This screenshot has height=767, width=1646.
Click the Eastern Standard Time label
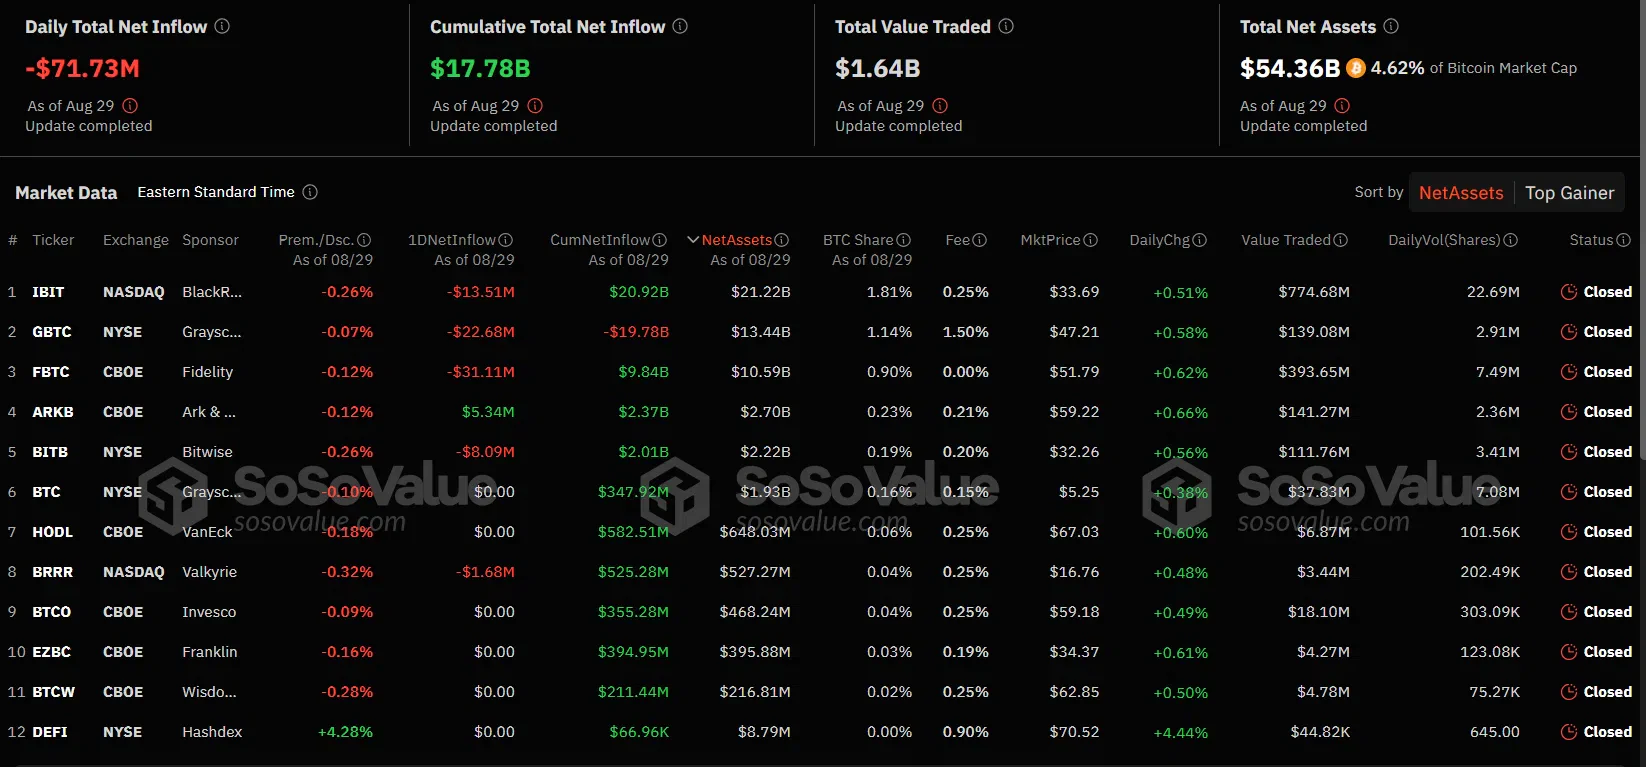216,192
